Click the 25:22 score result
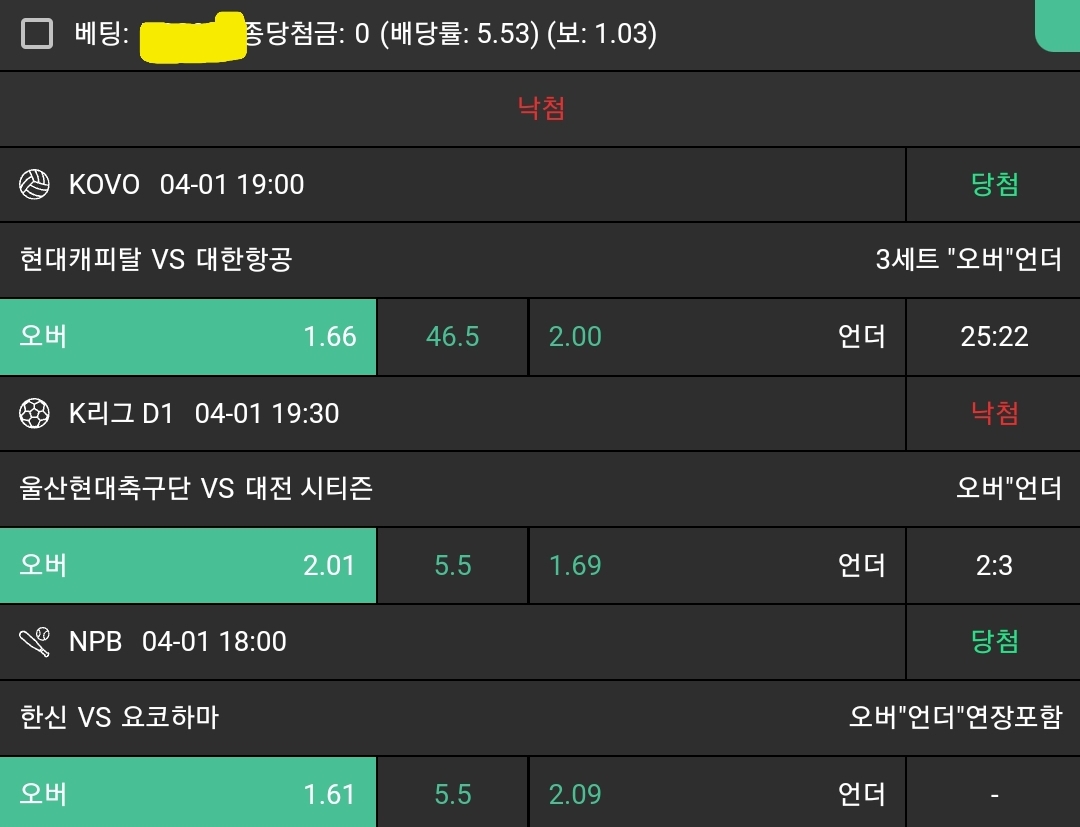This screenshot has width=1080, height=827. [994, 337]
